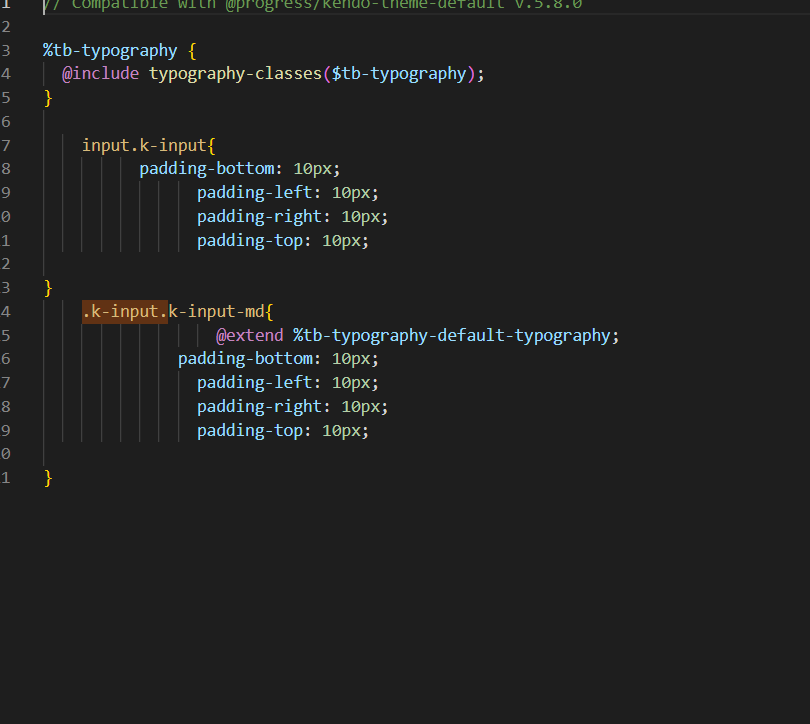Click the @extend keyword

coord(249,335)
